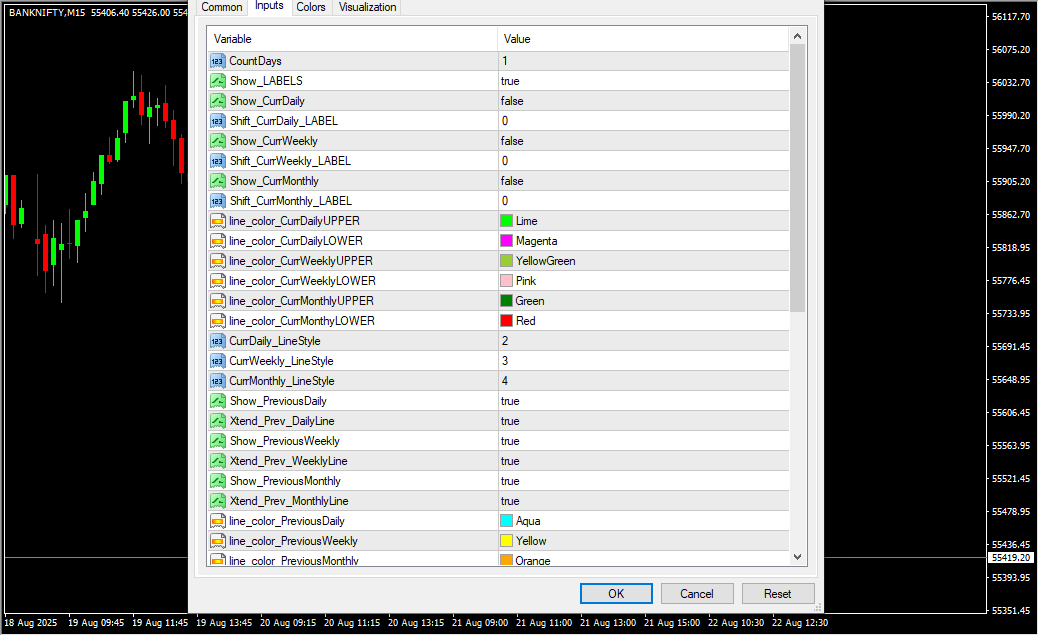The width and height of the screenshot is (1039, 636).
Task: Click the line_color_PreviousDaily color icon
Action: point(218,521)
